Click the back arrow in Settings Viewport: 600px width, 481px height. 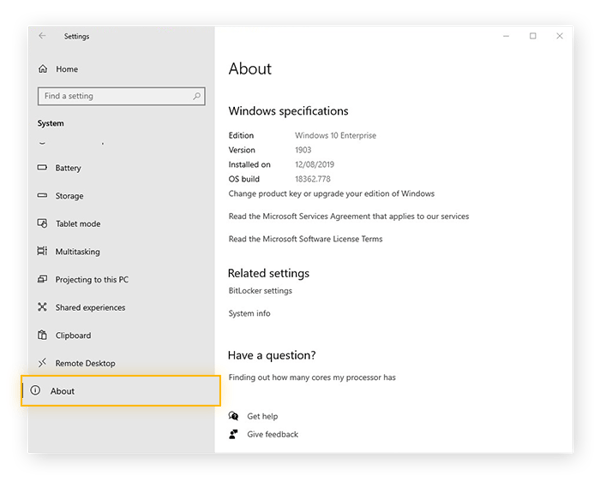coord(42,36)
